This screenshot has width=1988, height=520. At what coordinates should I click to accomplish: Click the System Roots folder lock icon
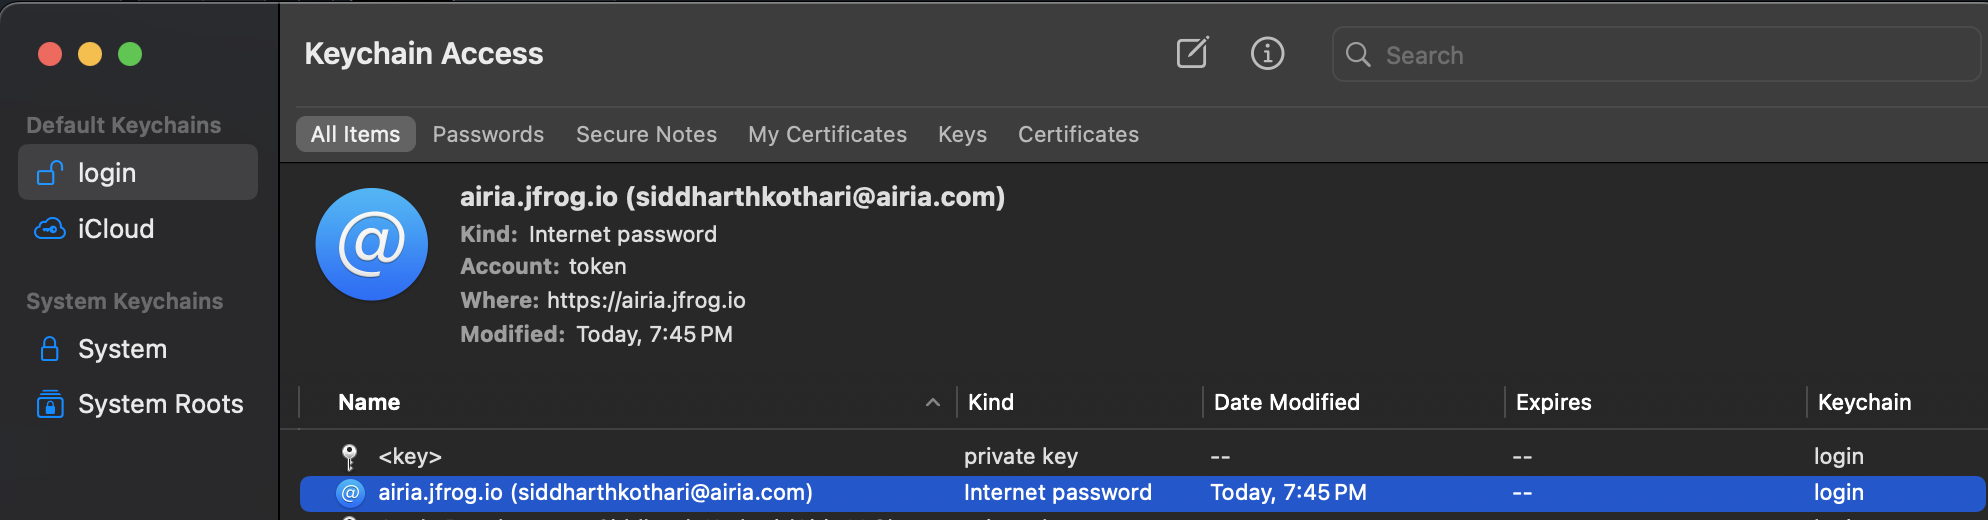(x=50, y=404)
